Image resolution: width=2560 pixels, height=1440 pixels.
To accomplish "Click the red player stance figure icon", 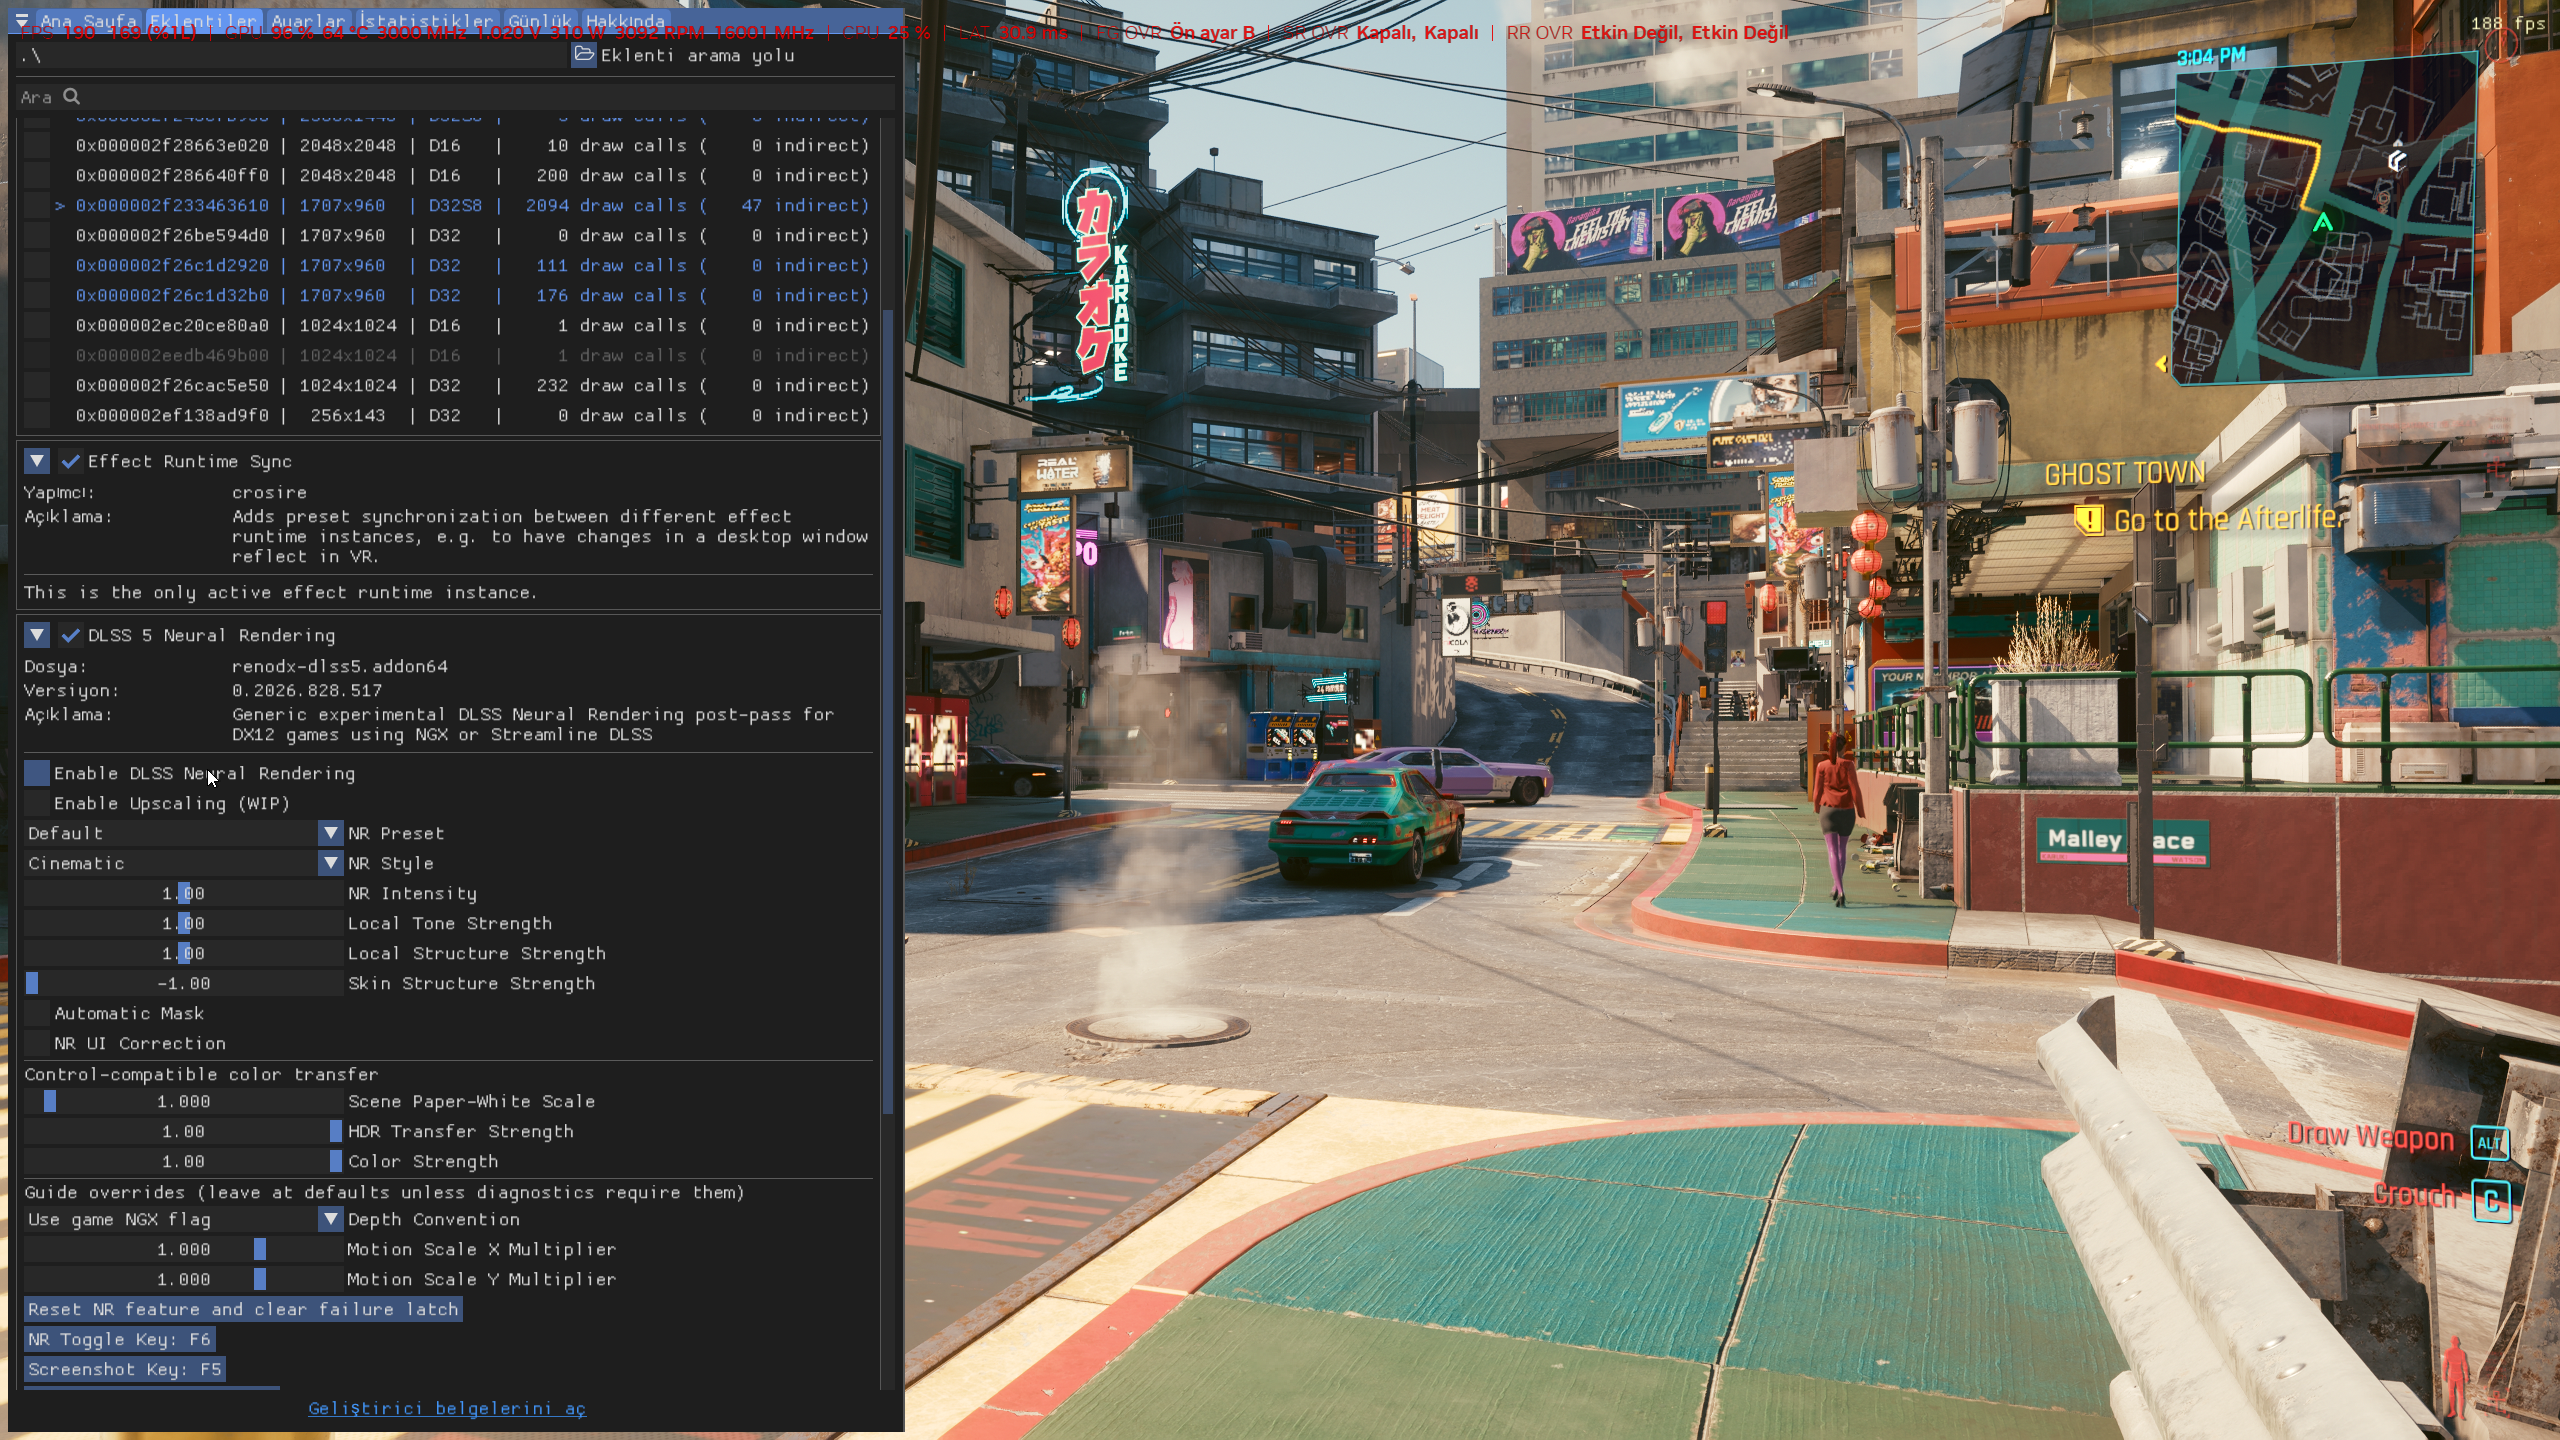I will (2454, 1375).
